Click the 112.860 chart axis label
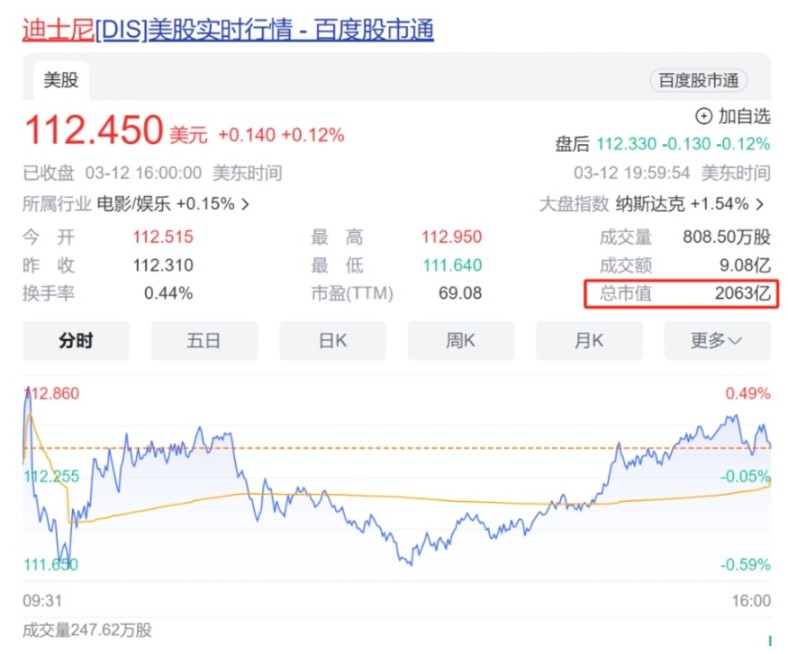 coord(52,393)
